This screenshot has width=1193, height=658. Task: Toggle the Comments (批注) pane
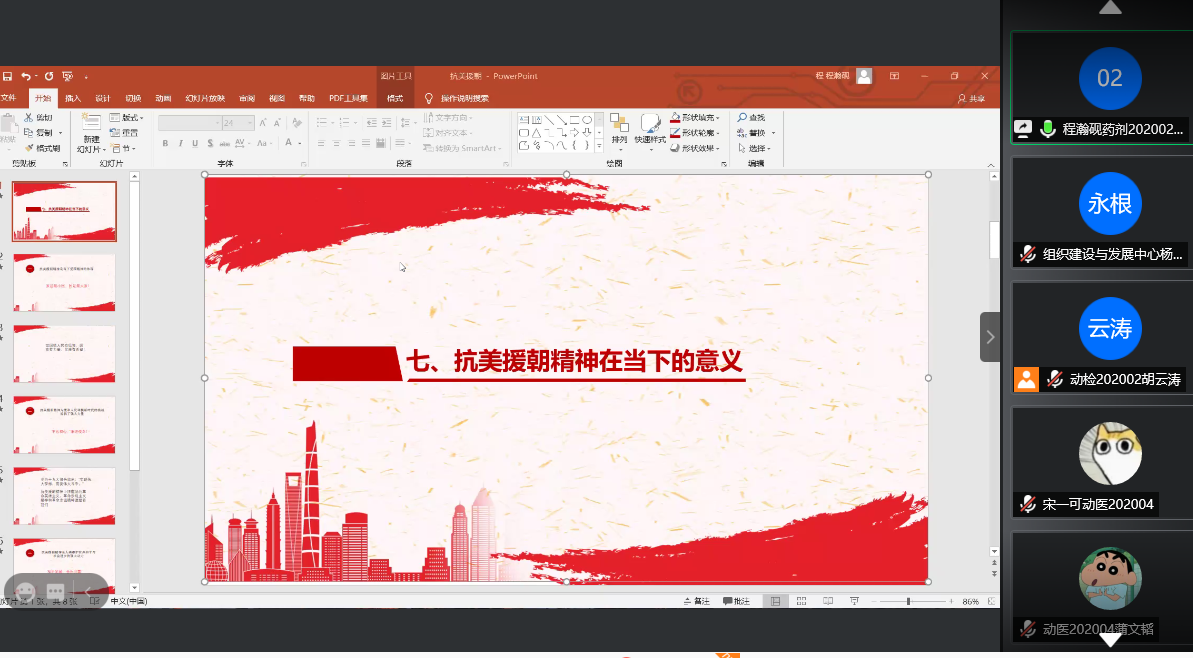[735, 601]
